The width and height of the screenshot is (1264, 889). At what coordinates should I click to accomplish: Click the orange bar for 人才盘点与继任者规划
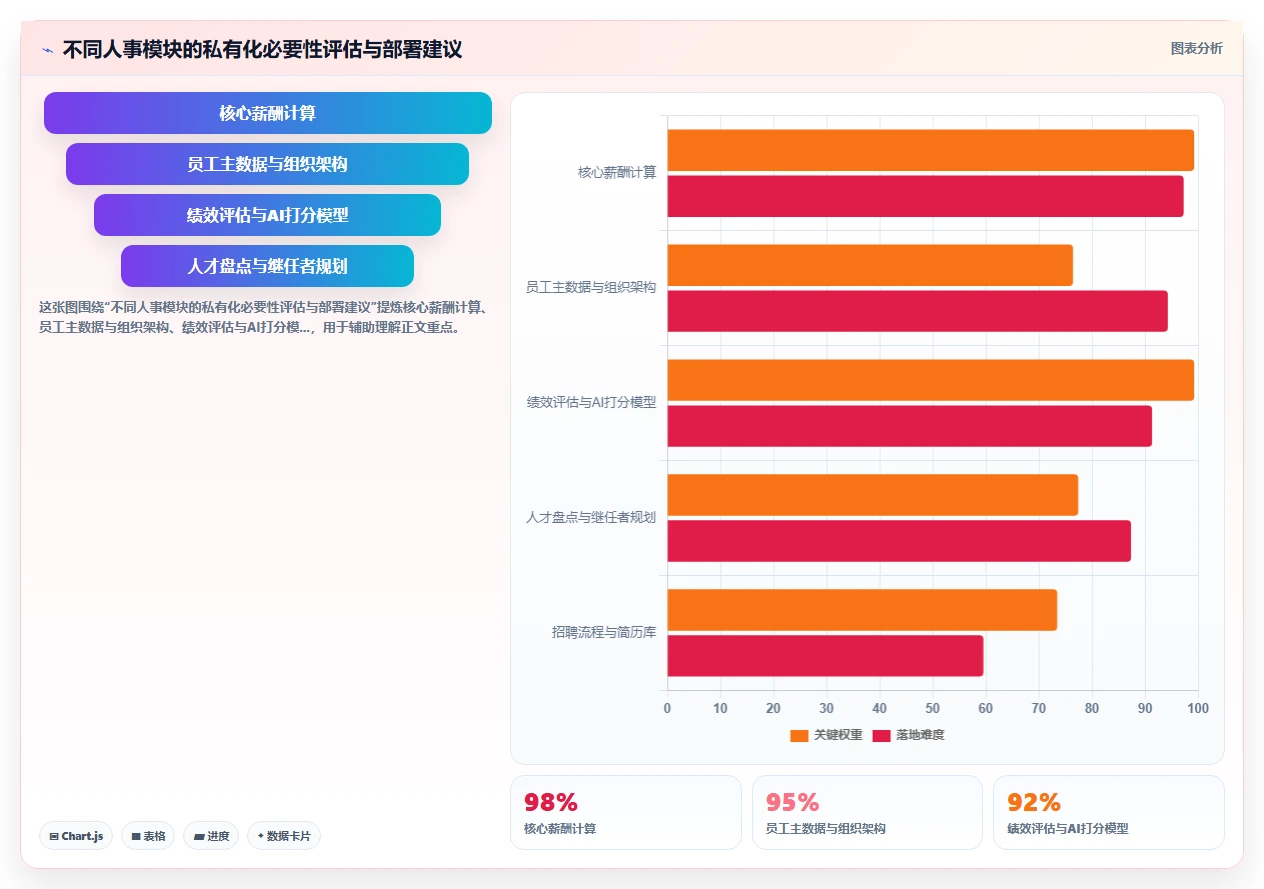873,495
